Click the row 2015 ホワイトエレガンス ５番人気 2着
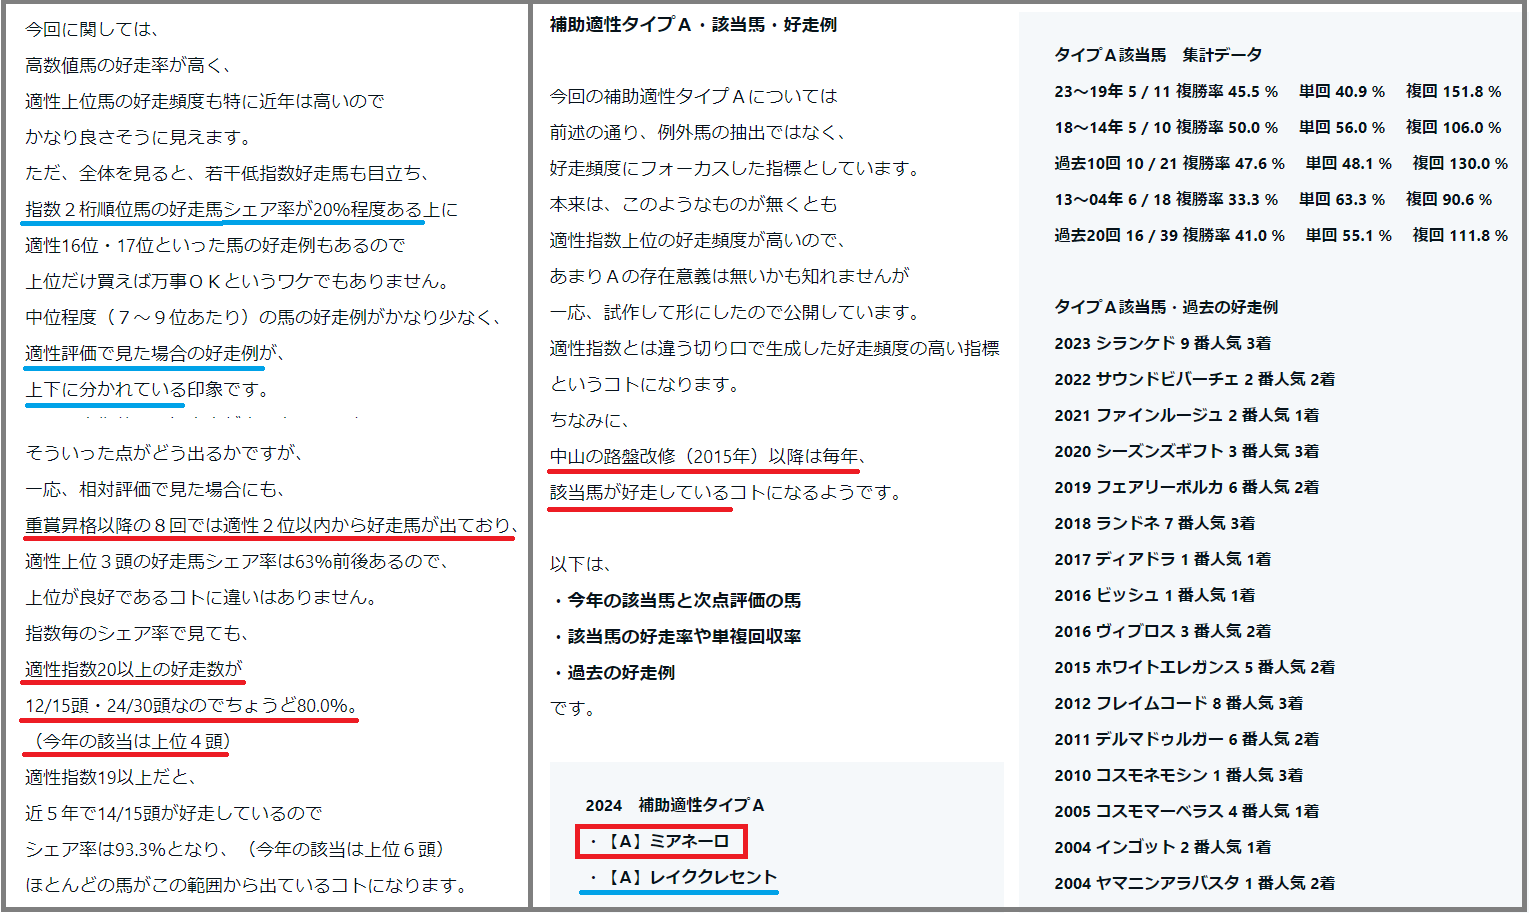Image resolution: width=1530 pixels, height=913 pixels. point(1195,667)
